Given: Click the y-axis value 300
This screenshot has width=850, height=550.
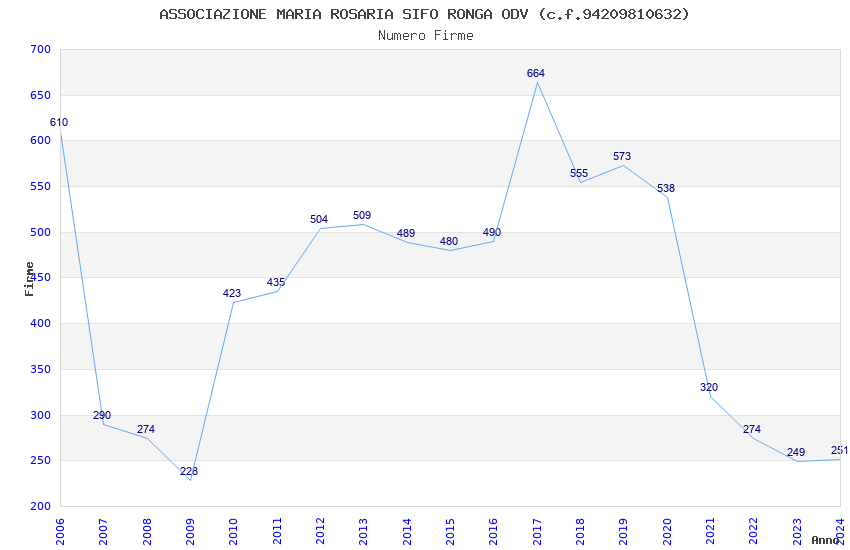Looking at the screenshot, I should 41,416.
